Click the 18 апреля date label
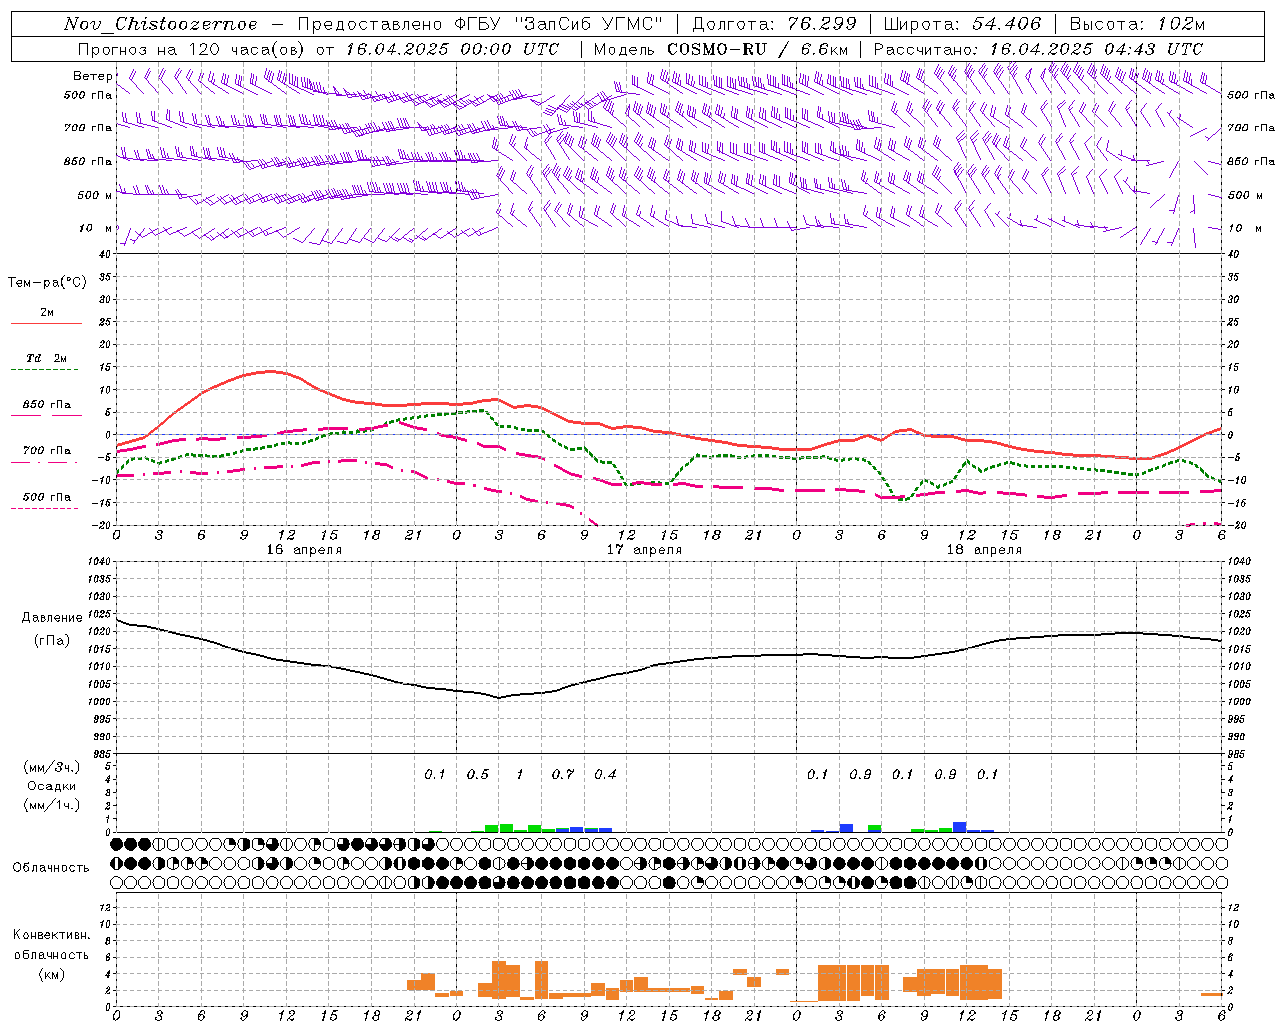This screenshot has height=1024, width=1280. (x=984, y=550)
